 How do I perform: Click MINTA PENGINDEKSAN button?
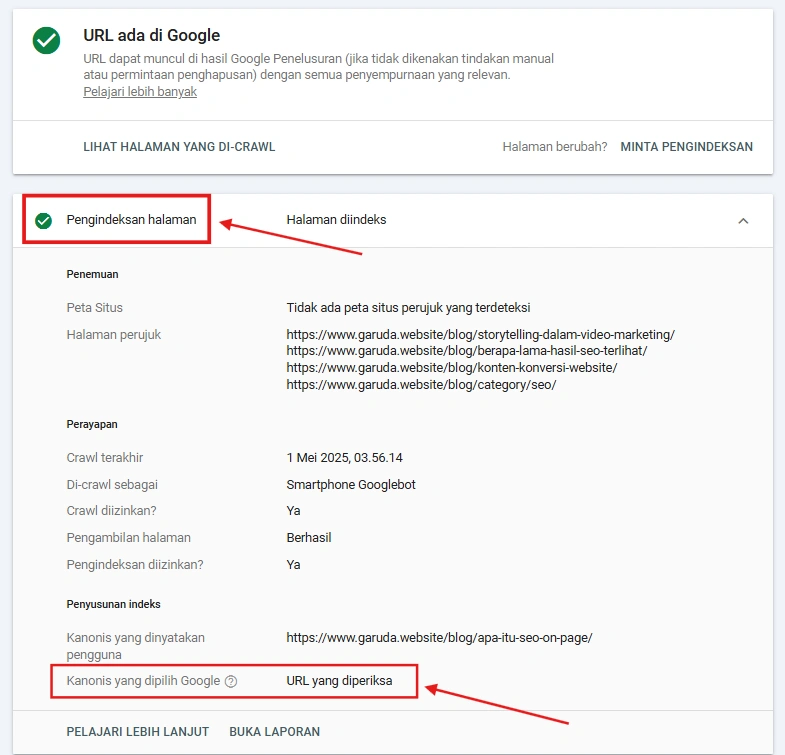point(686,147)
